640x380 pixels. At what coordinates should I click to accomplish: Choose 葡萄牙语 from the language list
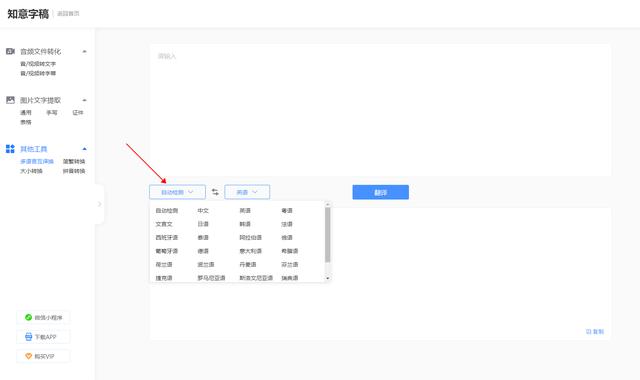167,251
